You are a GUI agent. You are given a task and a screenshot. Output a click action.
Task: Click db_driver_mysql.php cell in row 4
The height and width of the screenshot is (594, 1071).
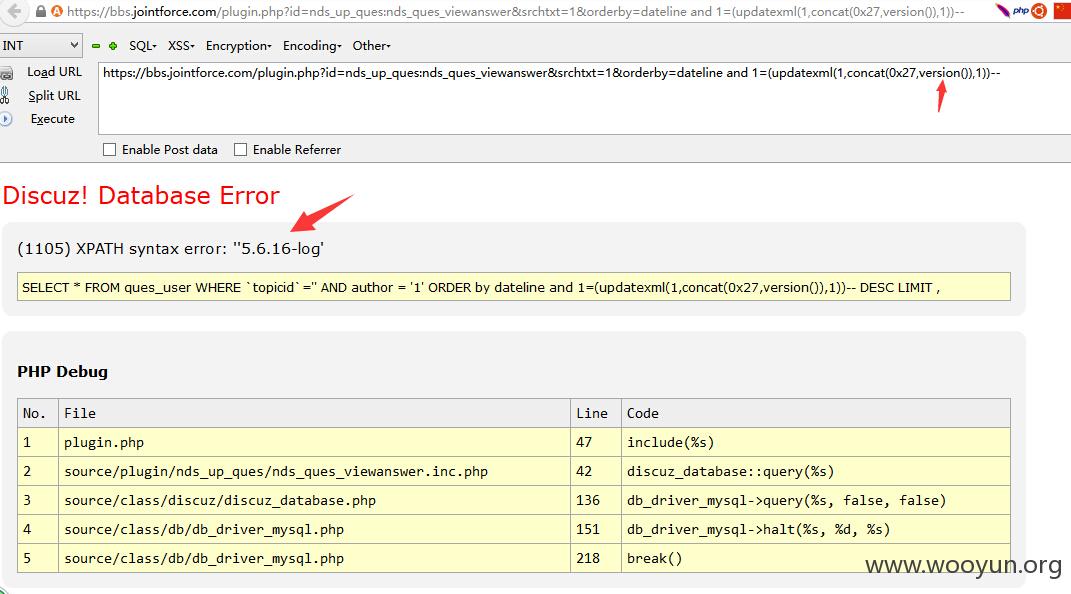pos(314,529)
